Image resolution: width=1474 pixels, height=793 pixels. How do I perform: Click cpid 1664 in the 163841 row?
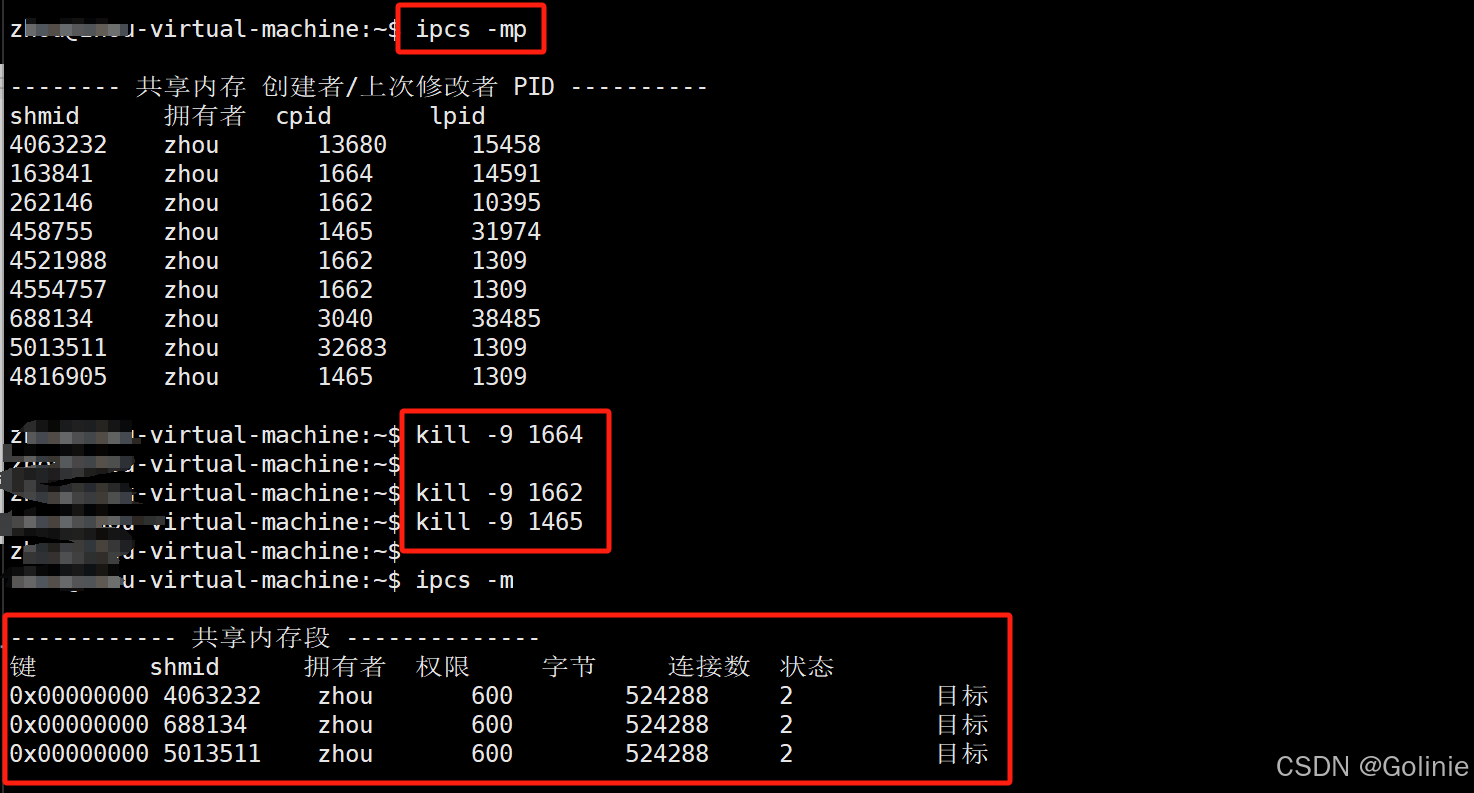(345, 174)
